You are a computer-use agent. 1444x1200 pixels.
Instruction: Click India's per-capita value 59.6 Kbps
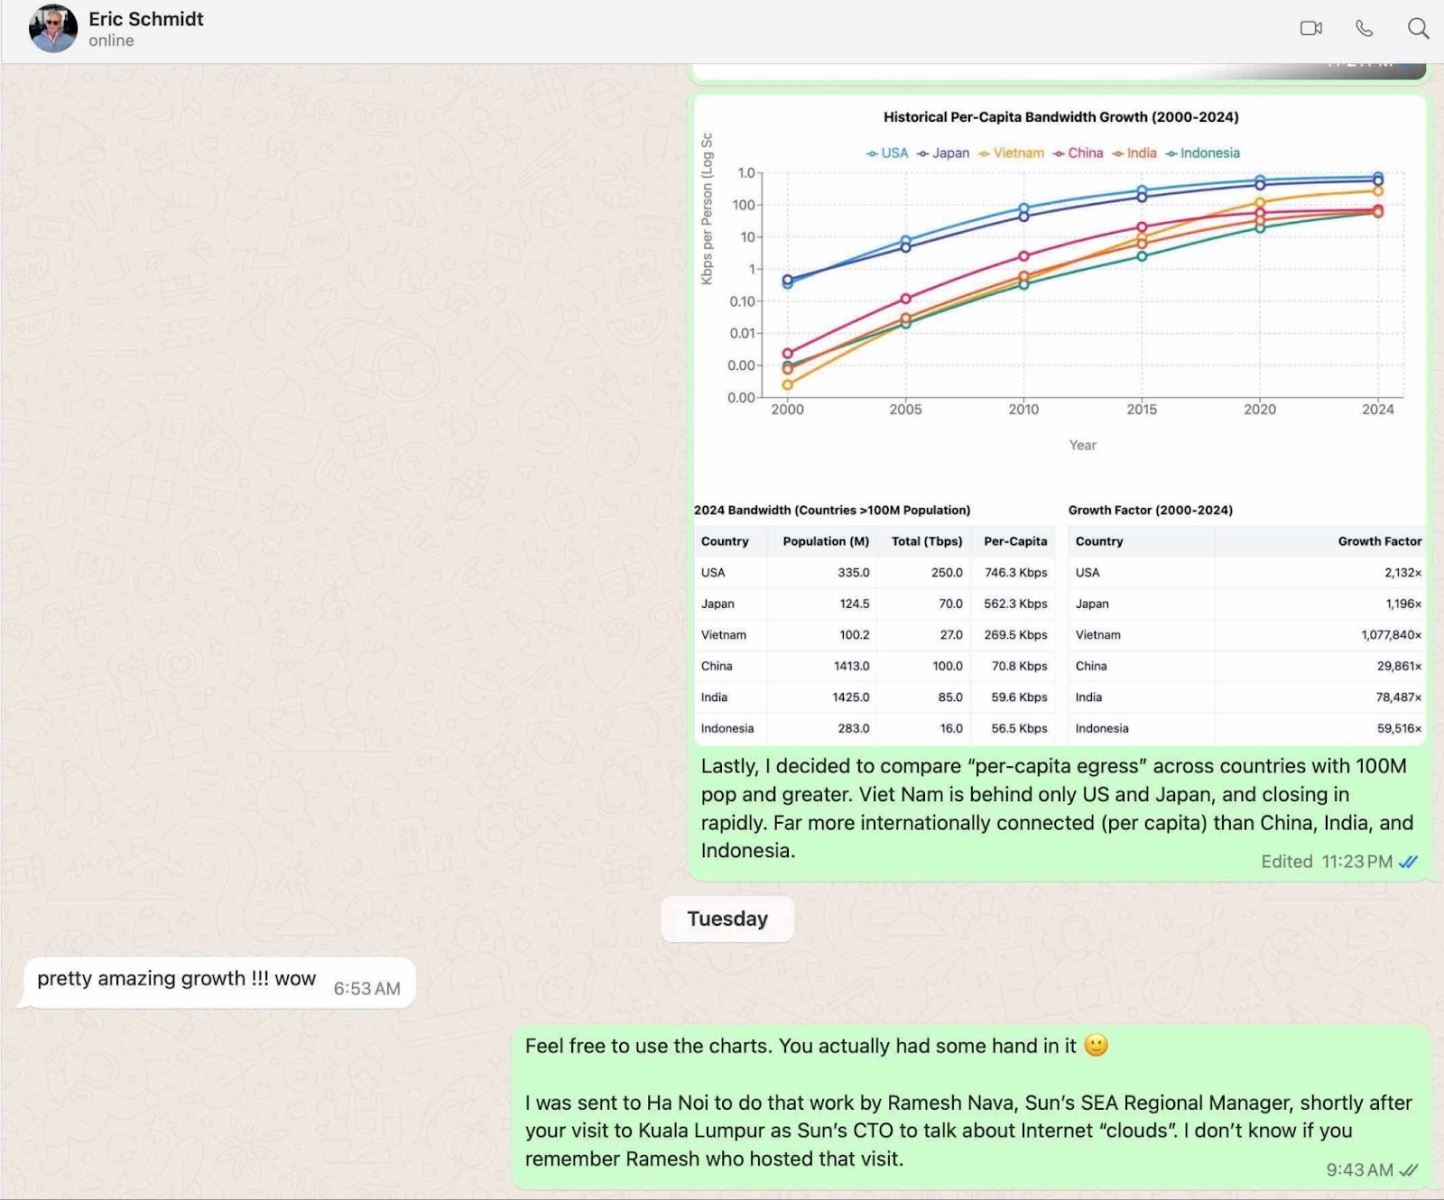[1019, 697]
